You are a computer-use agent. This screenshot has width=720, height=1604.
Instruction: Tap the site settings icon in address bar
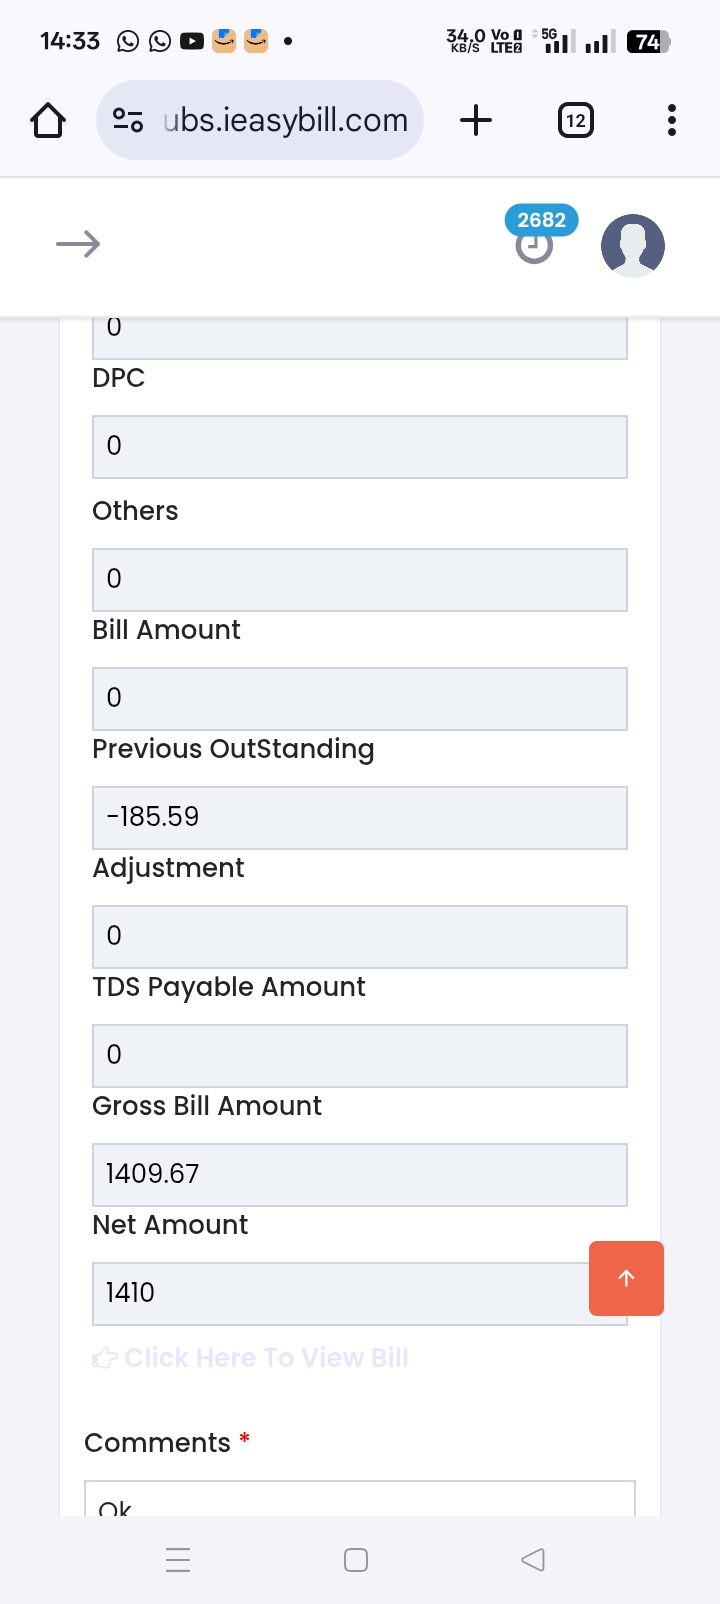(x=128, y=121)
